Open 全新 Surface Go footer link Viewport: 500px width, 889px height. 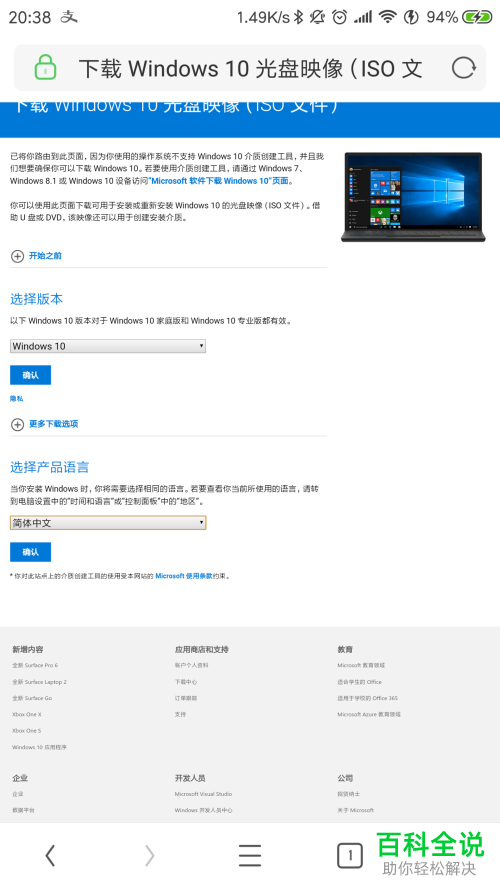click(32, 698)
